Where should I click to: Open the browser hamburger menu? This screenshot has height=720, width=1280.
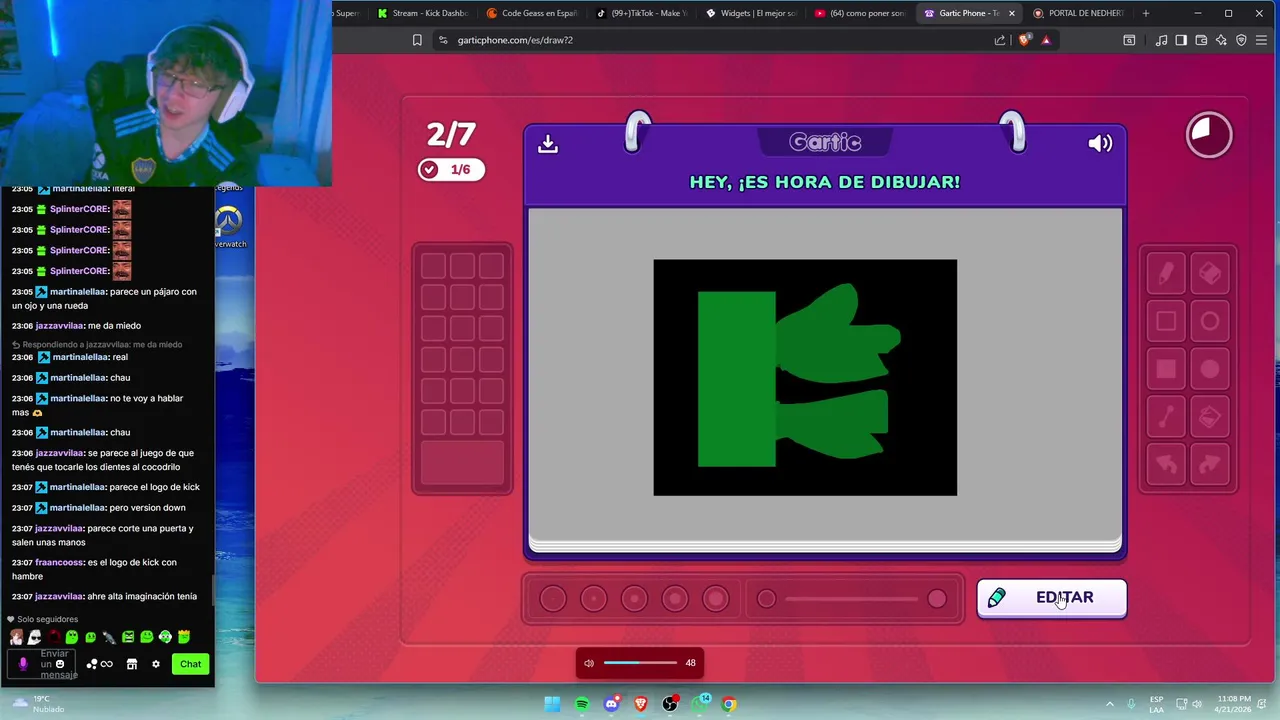(x=1262, y=40)
